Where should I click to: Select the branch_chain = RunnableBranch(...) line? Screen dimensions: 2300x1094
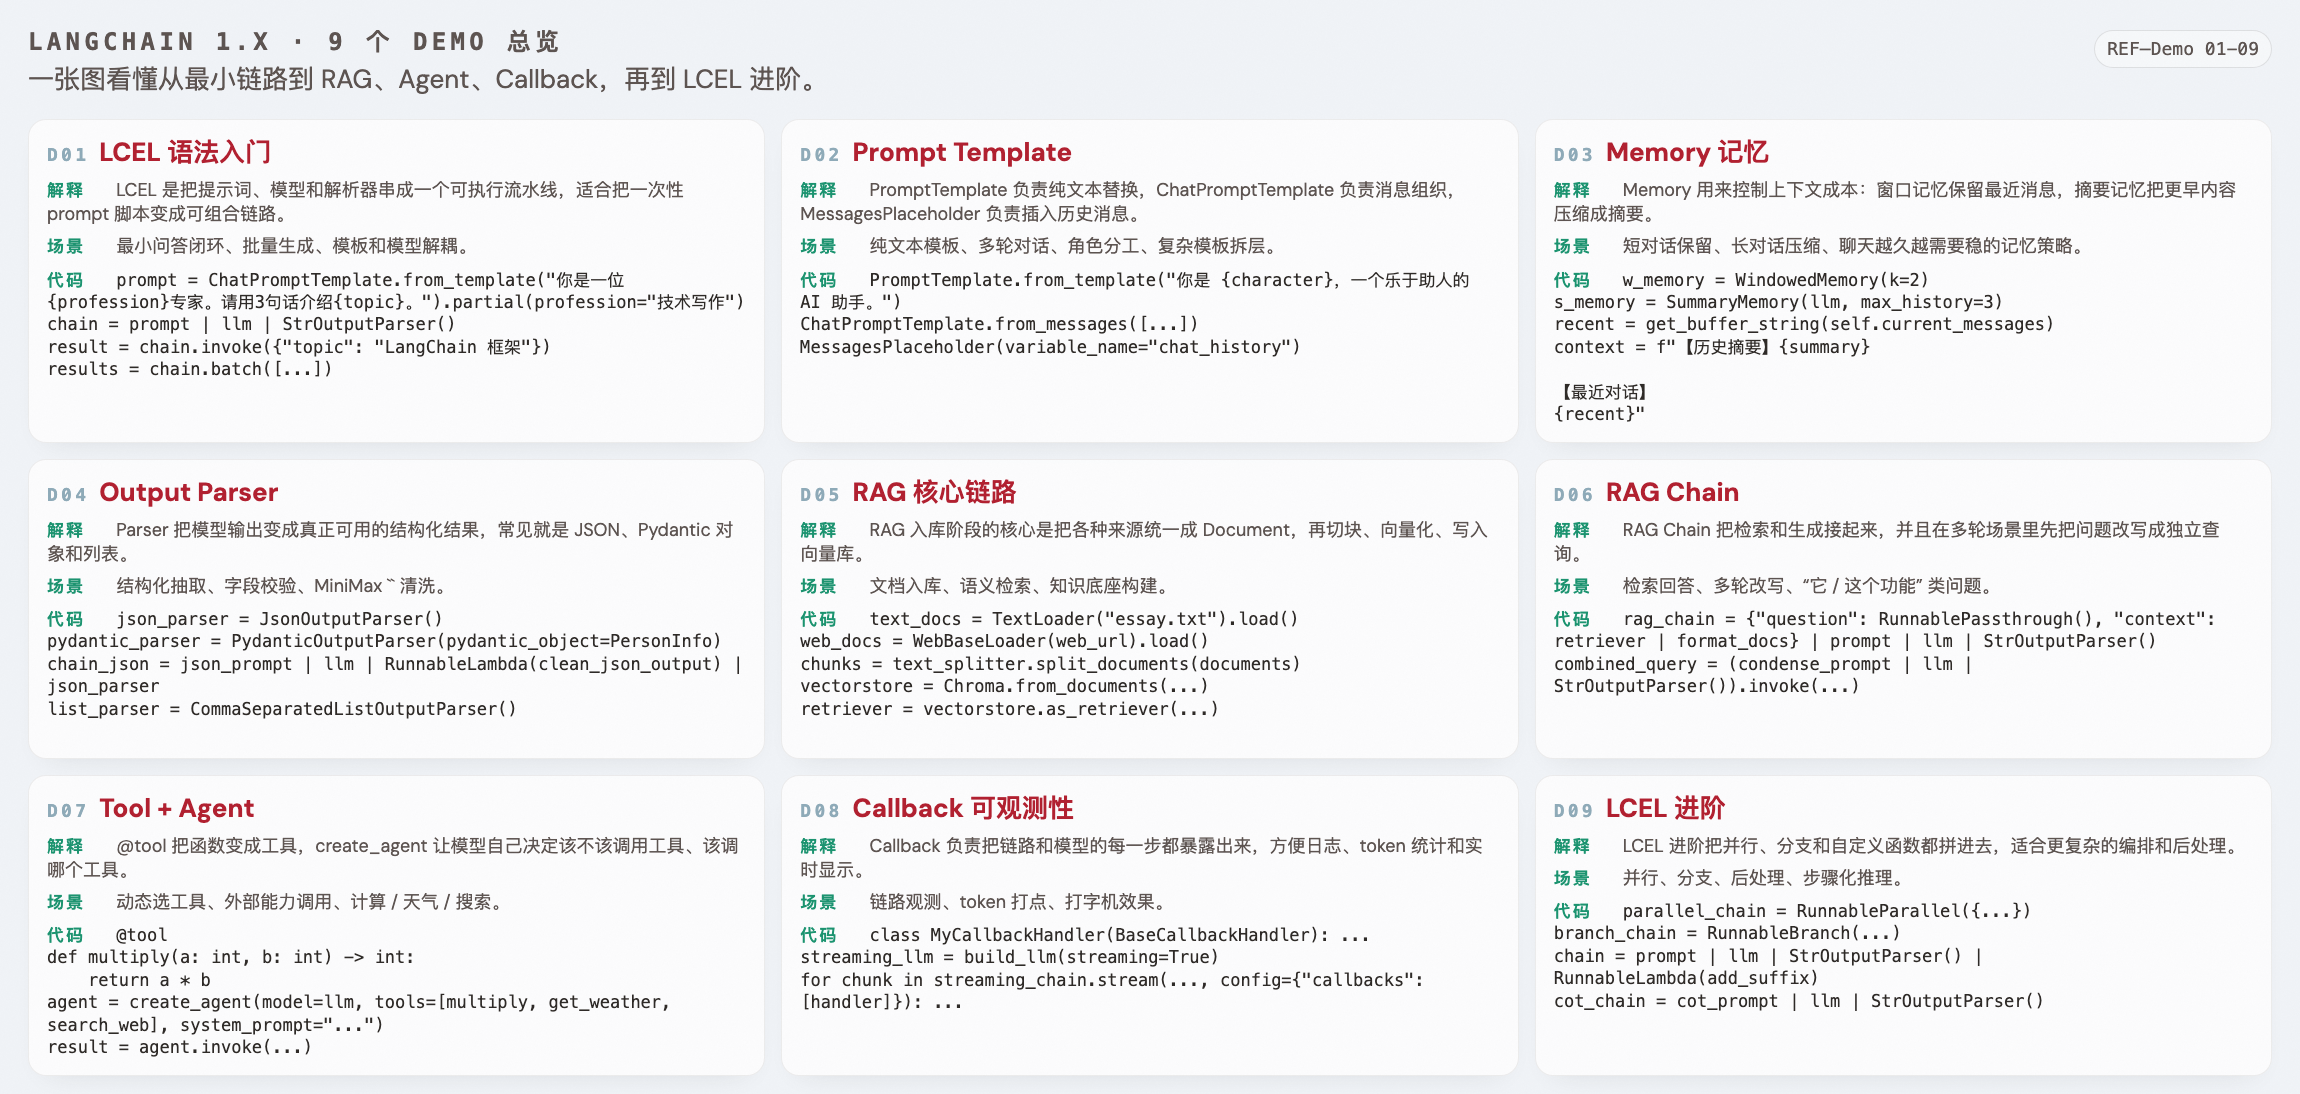1727,933
